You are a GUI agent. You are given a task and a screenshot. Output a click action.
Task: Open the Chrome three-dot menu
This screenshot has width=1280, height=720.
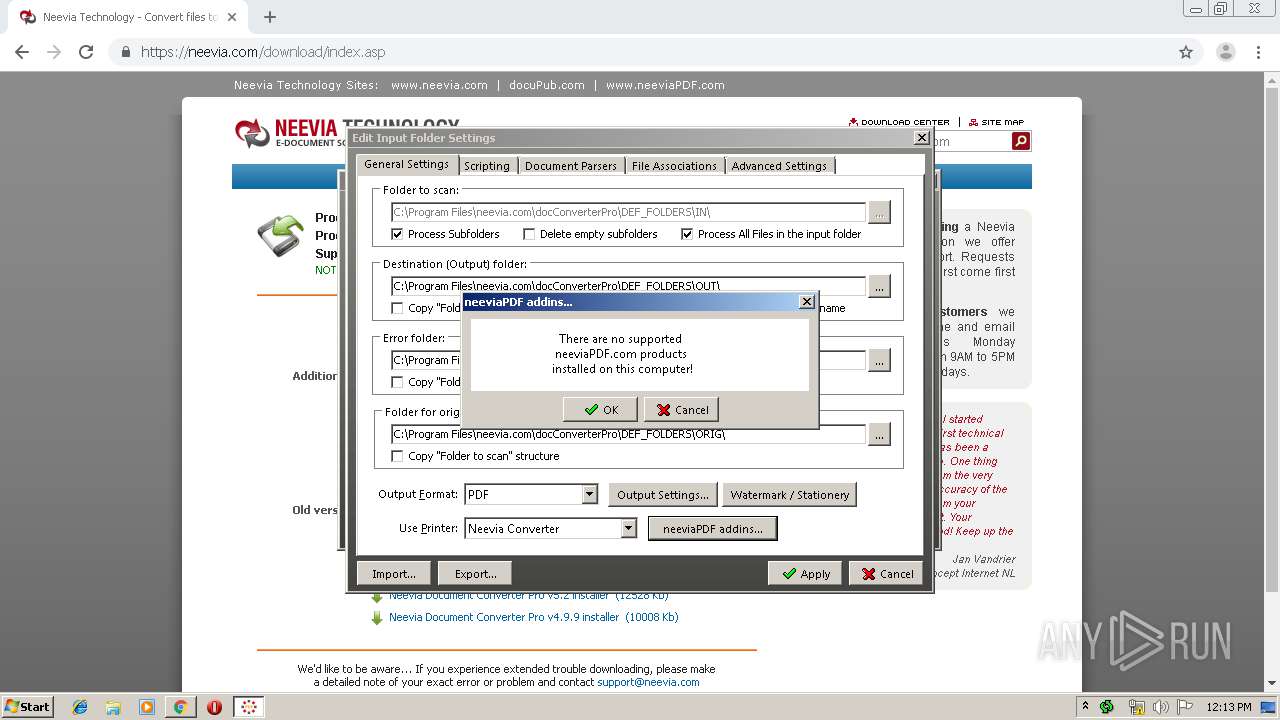point(1258,52)
